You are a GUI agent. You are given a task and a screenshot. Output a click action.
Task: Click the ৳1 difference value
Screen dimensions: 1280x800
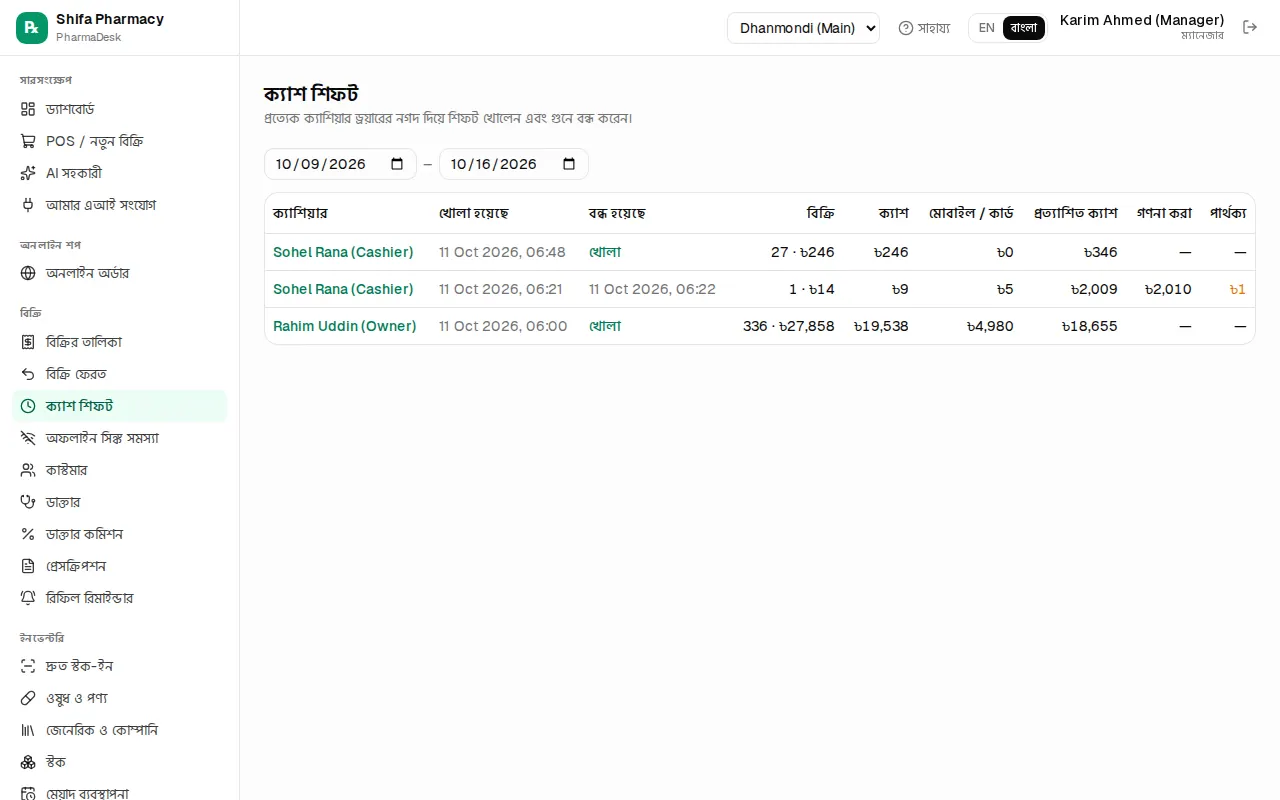[1238, 289]
